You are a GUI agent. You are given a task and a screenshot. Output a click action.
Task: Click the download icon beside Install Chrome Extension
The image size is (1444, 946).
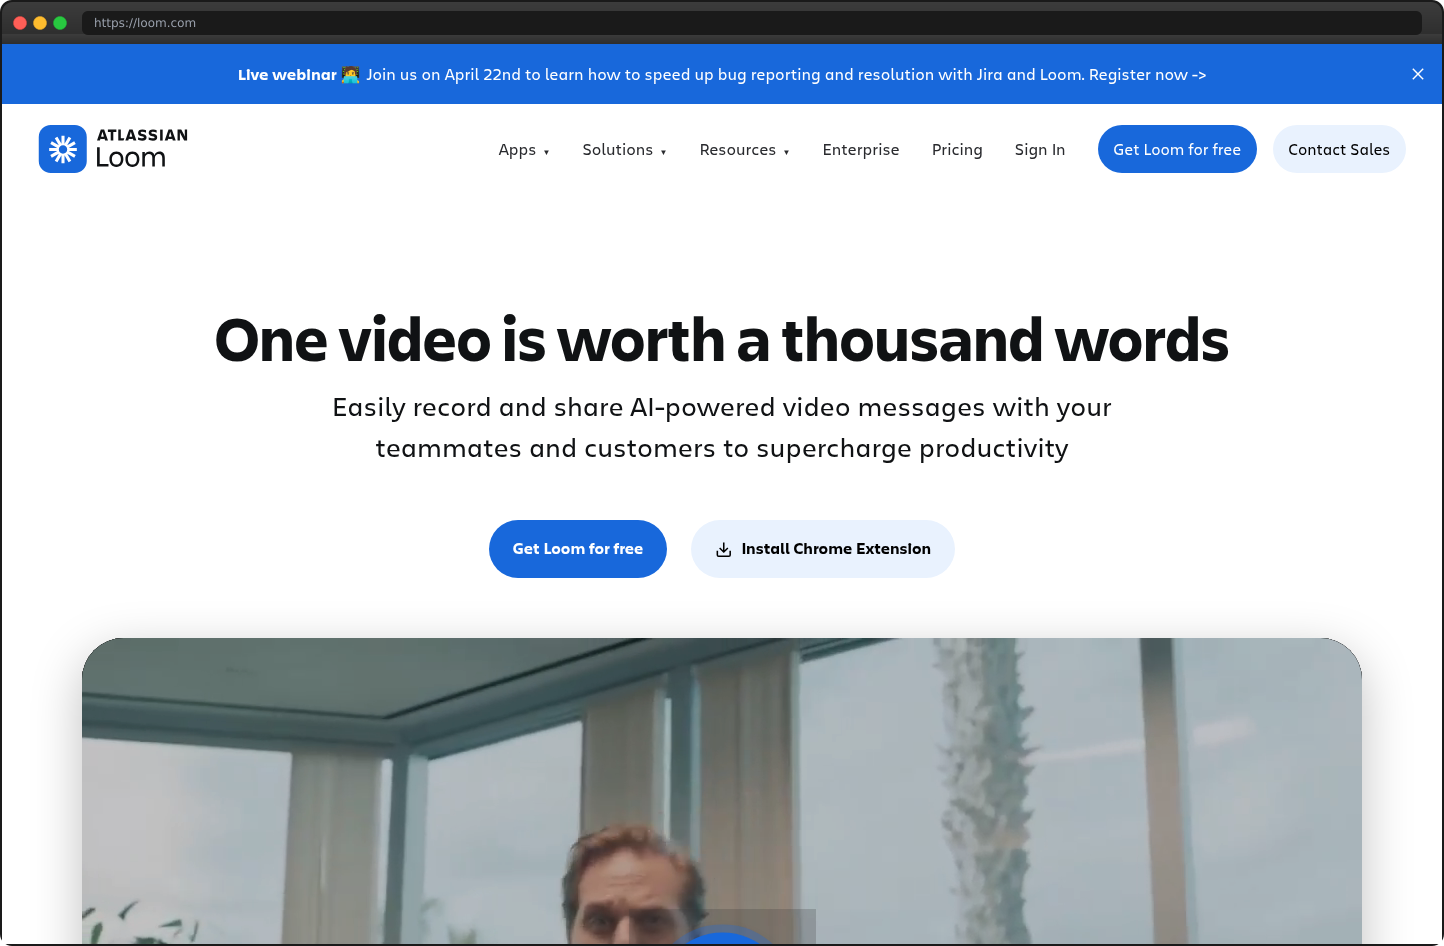coord(723,549)
